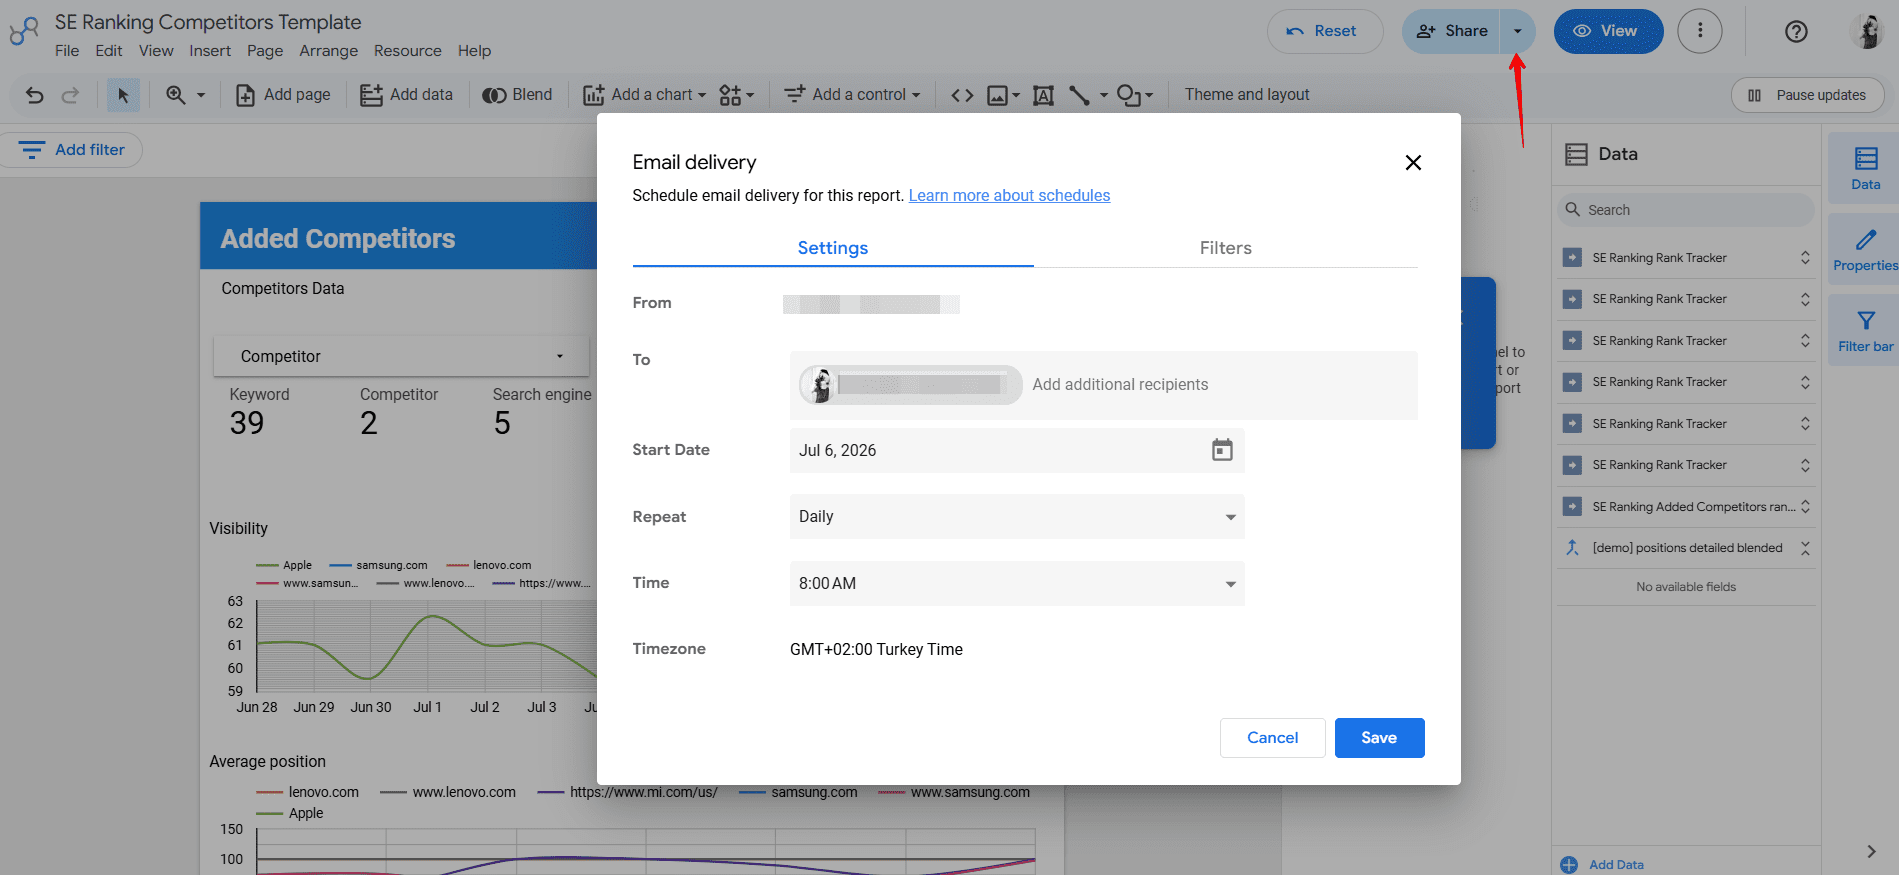
Task: Open the Edit menu
Action: (109, 51)
